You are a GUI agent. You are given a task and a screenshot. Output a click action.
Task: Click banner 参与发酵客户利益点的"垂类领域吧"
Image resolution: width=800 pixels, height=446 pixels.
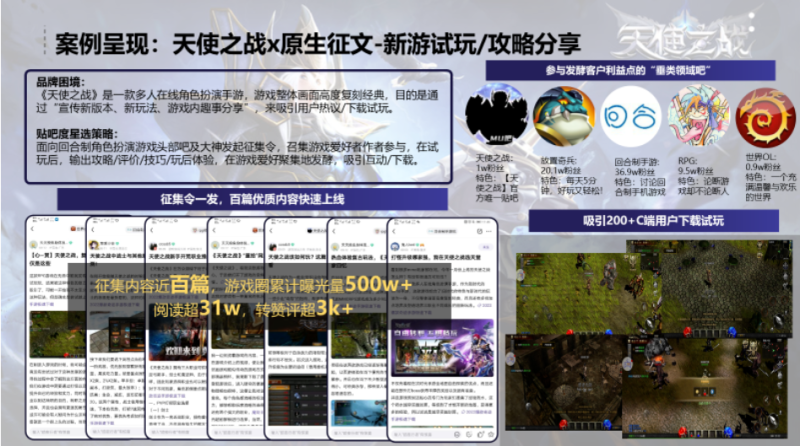(630, 70)
